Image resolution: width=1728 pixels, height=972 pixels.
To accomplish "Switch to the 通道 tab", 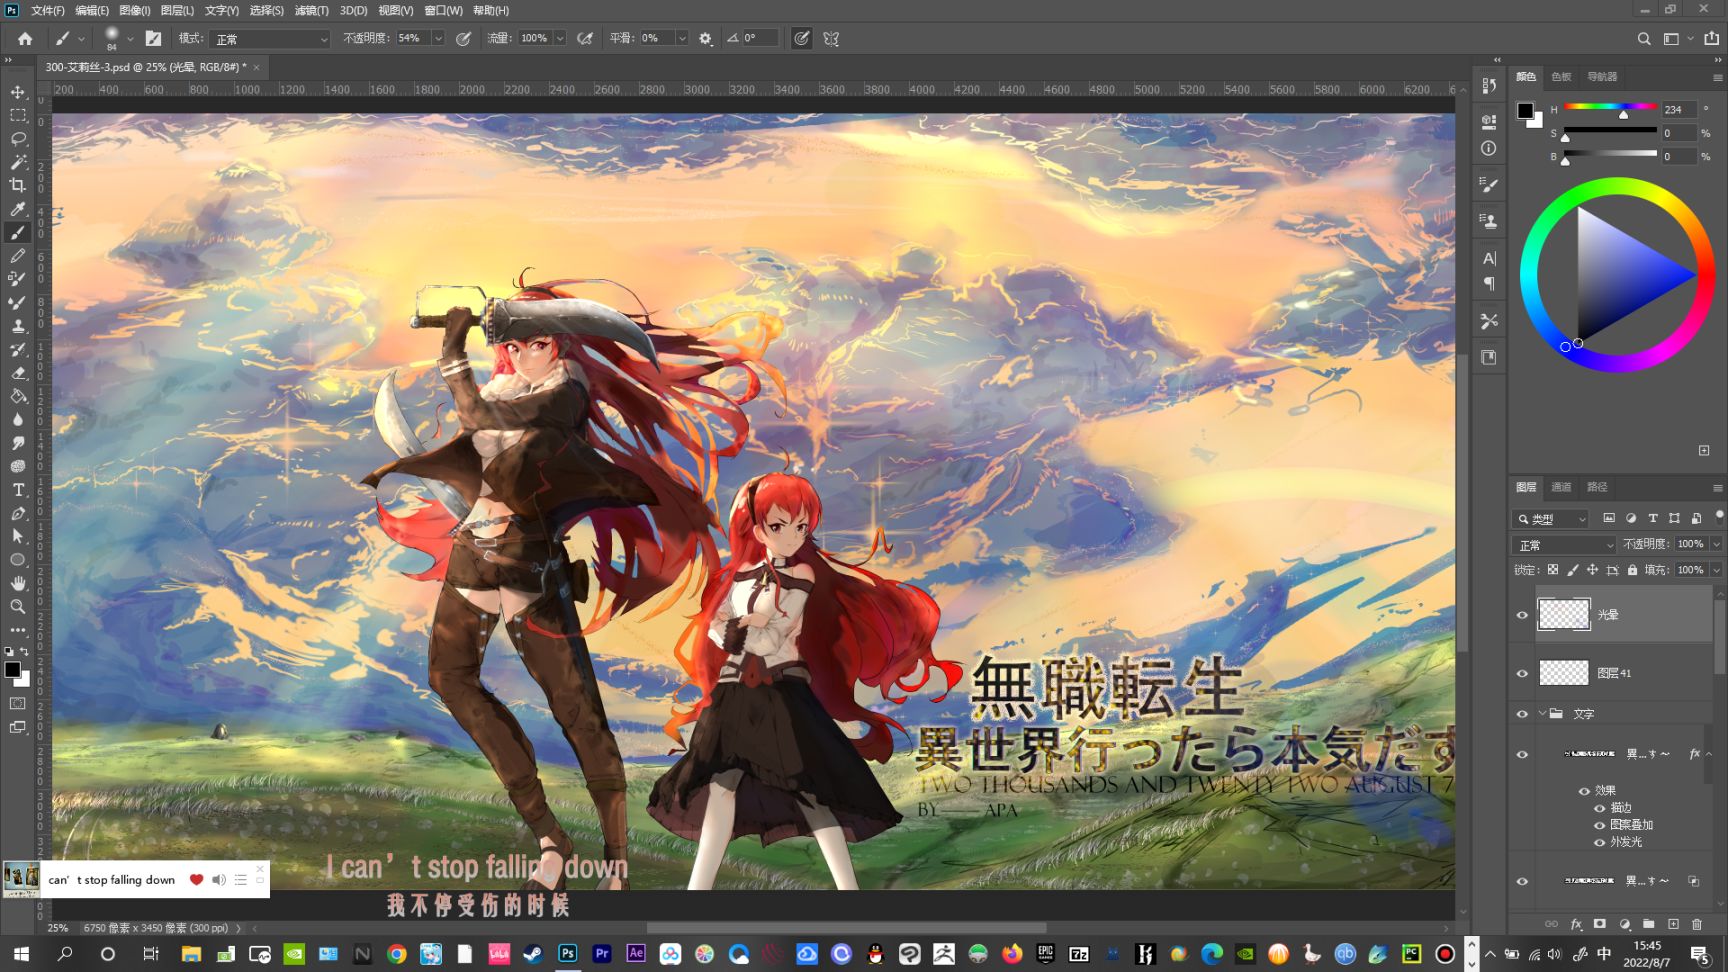I will pyautogui.click(x=1561, y=487).
